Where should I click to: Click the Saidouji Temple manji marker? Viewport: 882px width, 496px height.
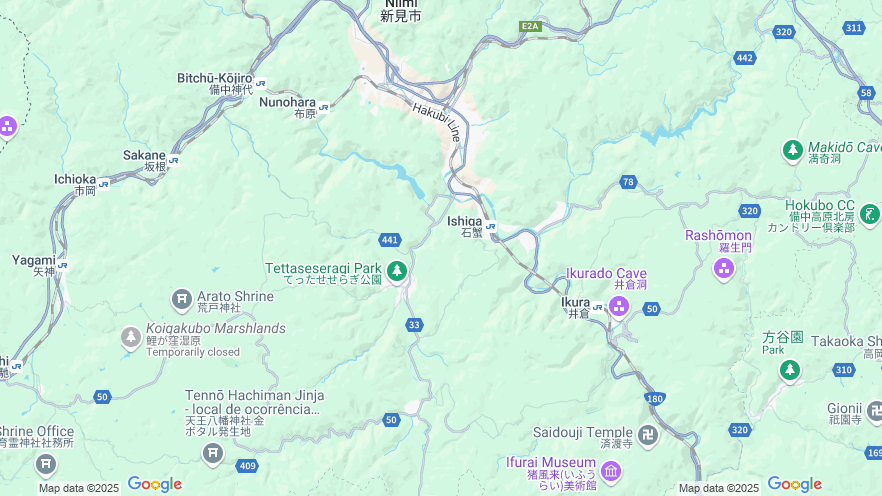coord(648,435)
